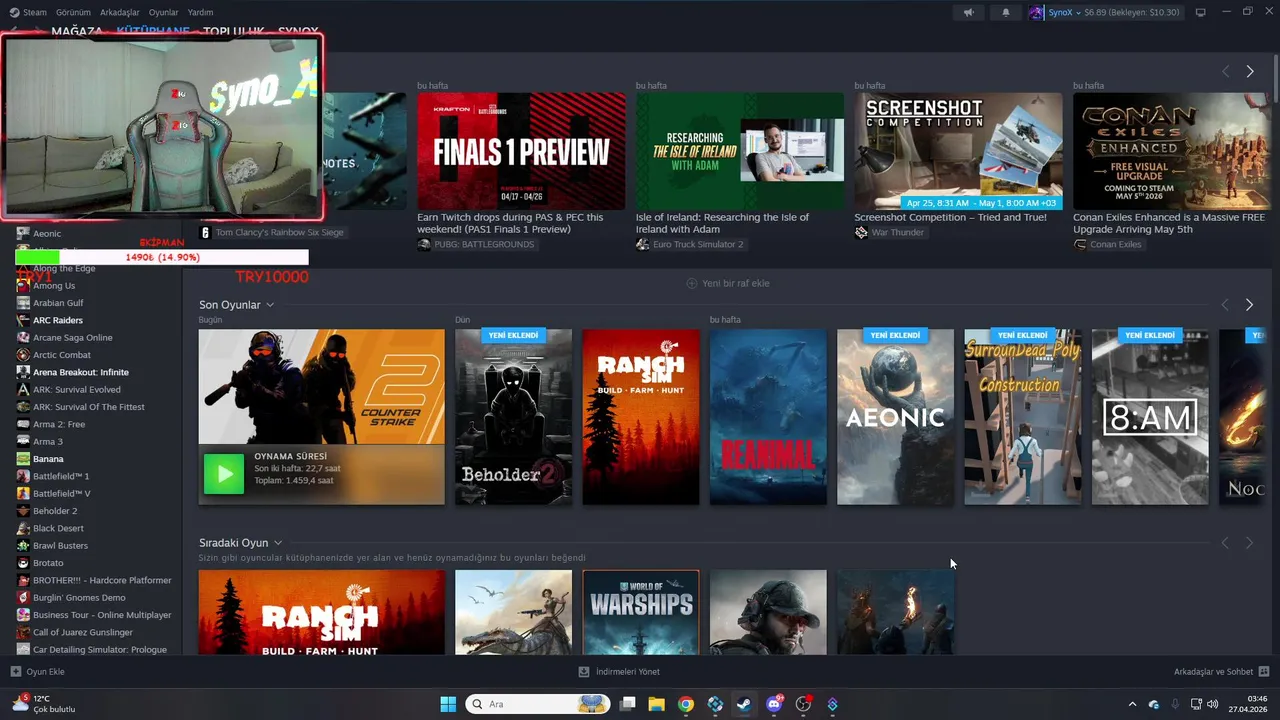Screen dimensions: 1280x720
Task: Open the REANIMAL game cover
Action: (x=768, y=417)
